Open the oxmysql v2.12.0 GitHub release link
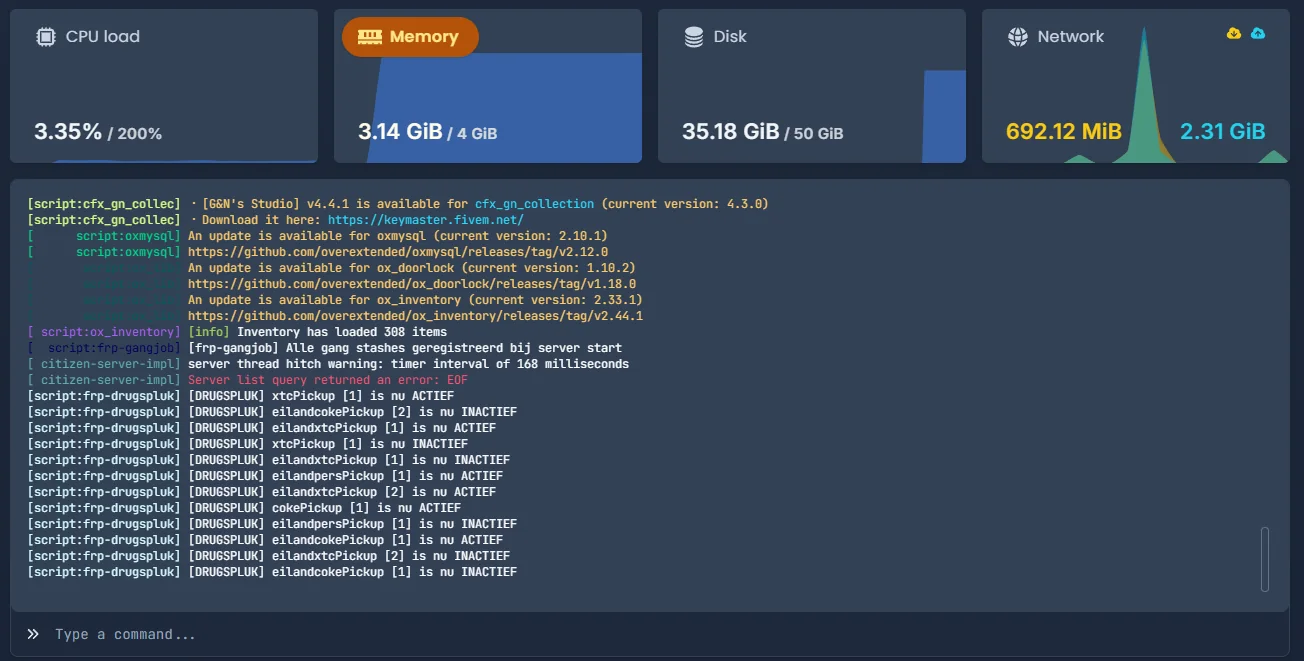The height and width of the screenshot is (661, 1304). 398,252
